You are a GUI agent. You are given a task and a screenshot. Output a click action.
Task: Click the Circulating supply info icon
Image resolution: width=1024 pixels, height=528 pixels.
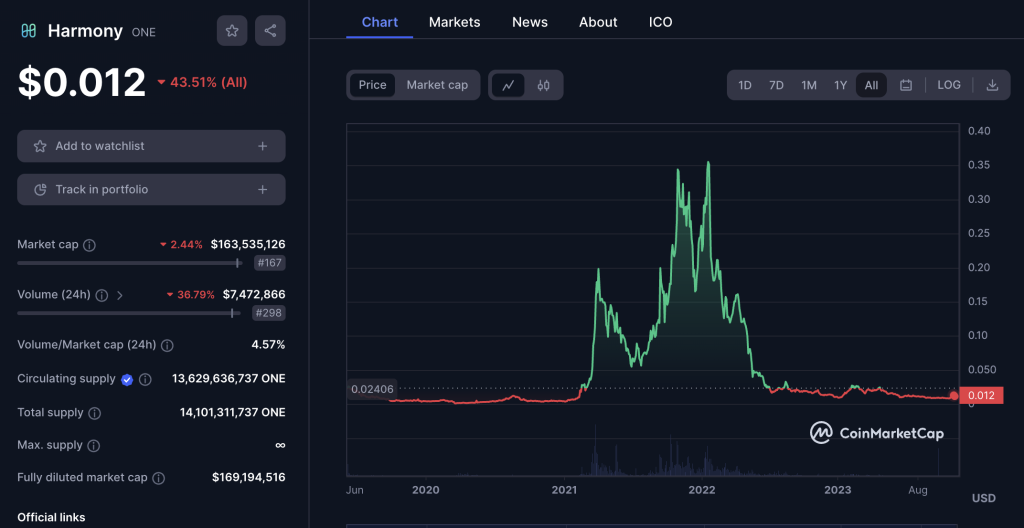[x=146, y=379]
